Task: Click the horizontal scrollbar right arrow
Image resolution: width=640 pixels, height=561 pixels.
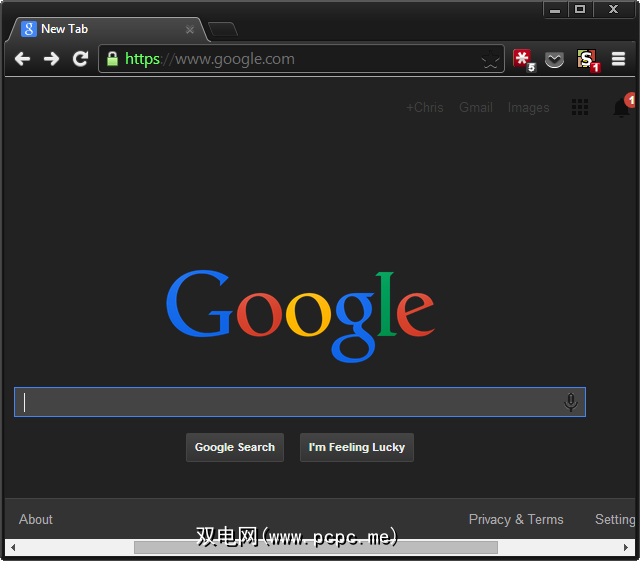Action: point(626,547)
